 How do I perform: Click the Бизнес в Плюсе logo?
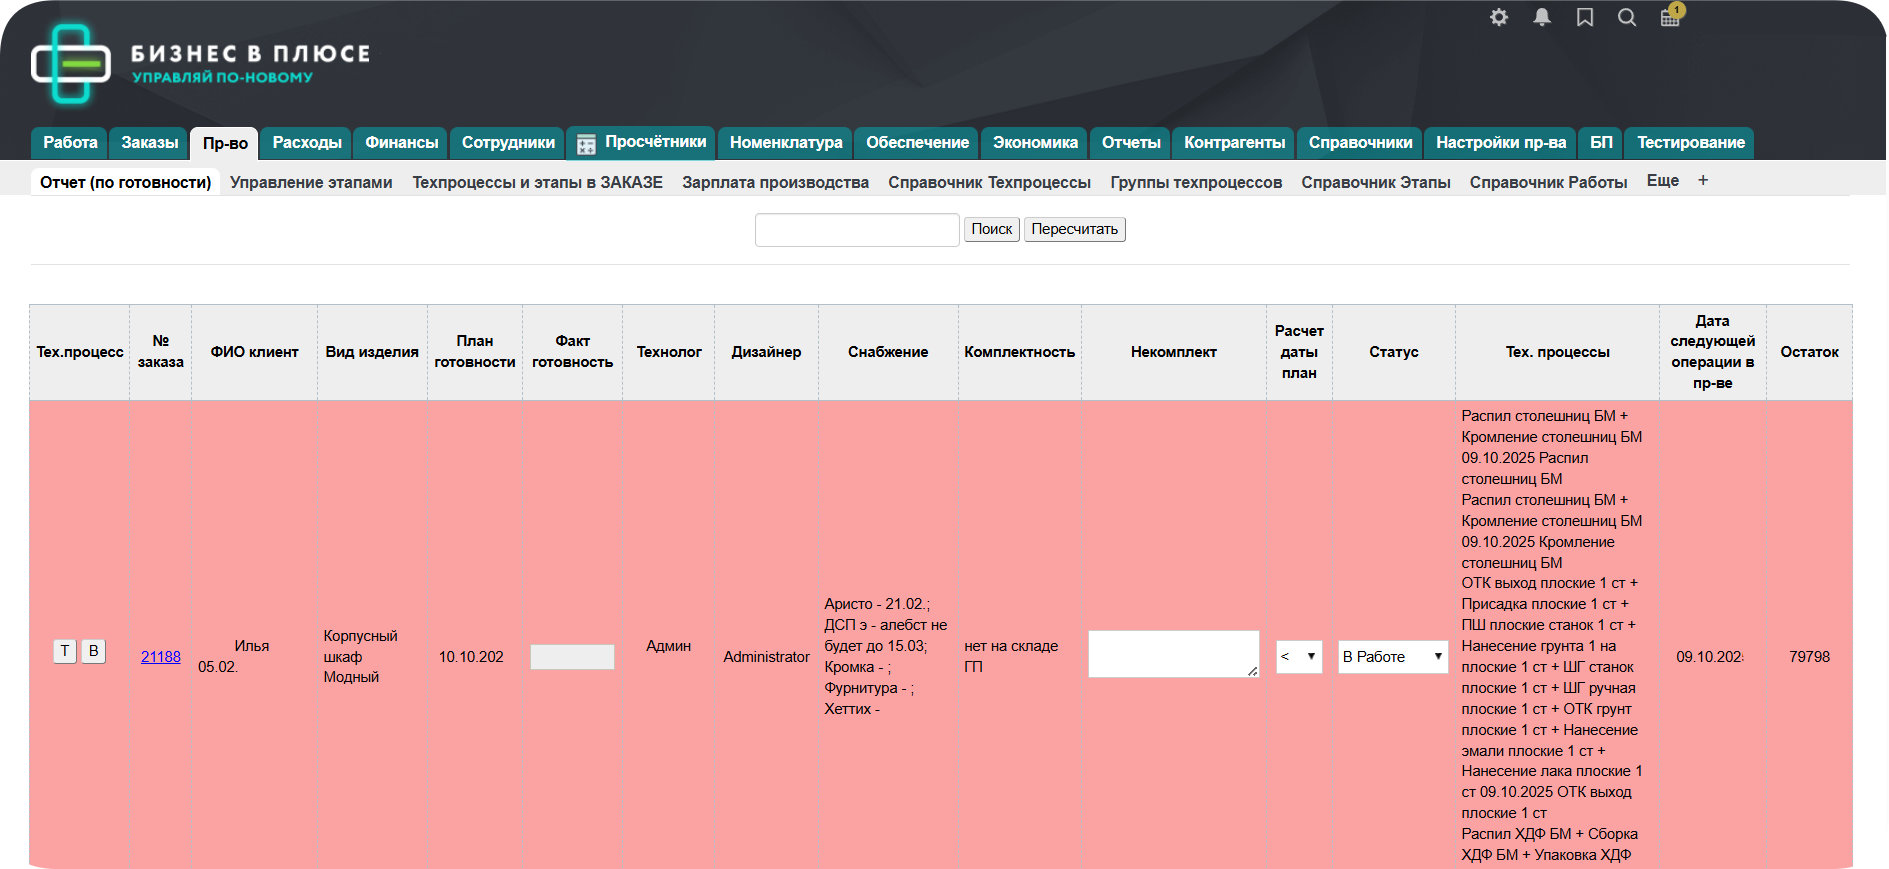point(200,63)
